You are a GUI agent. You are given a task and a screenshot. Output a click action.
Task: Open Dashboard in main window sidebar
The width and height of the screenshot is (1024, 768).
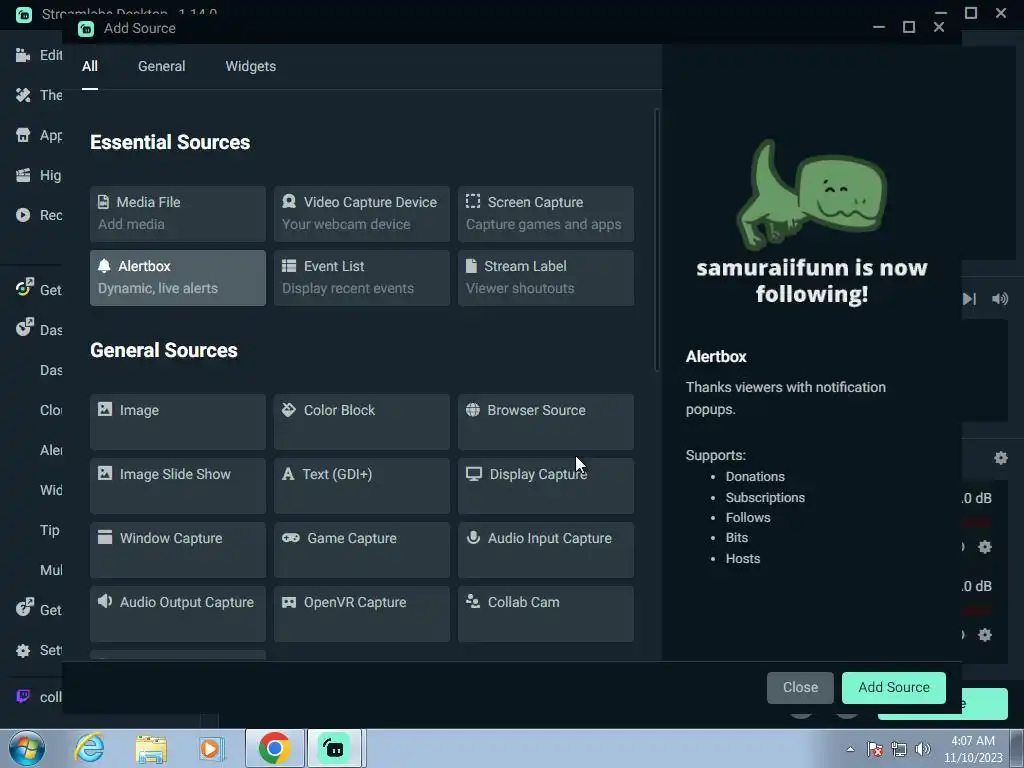click(38, 330)
